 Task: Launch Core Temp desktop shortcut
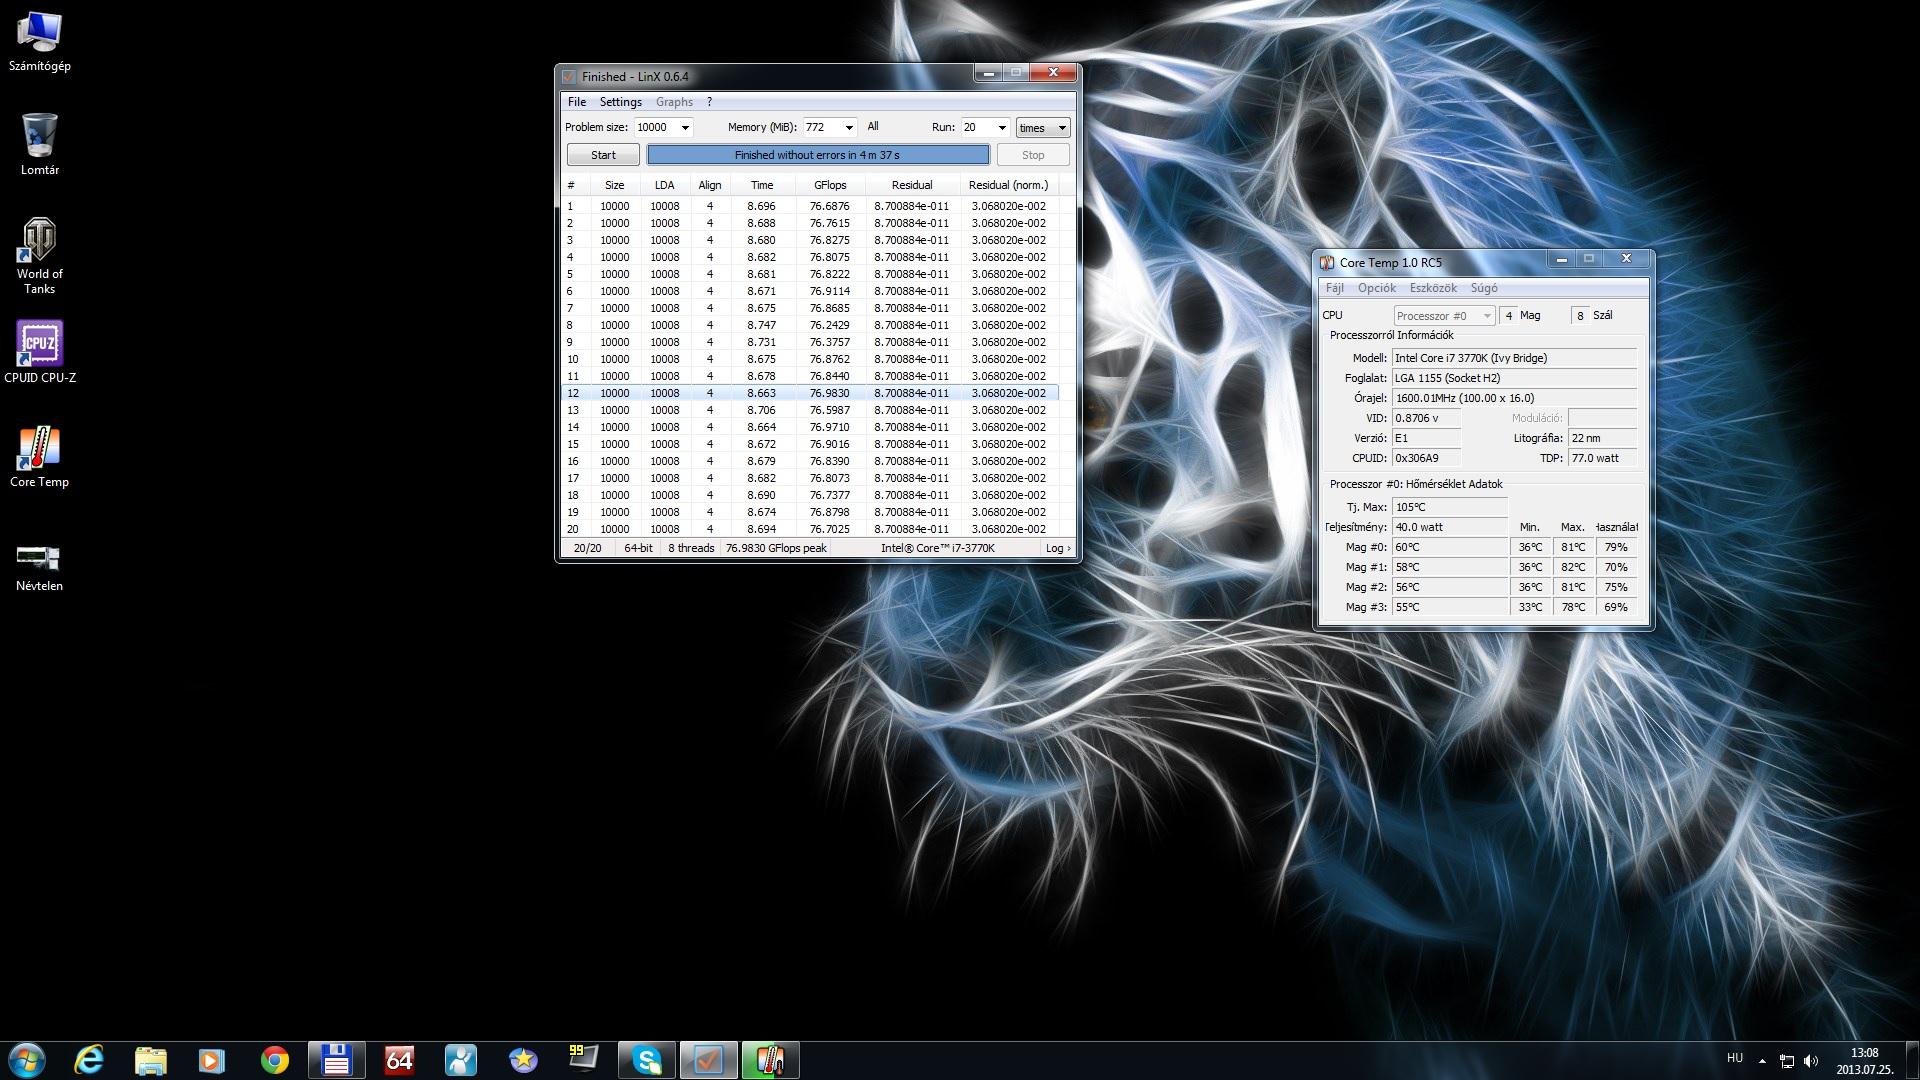pos(40,457)
